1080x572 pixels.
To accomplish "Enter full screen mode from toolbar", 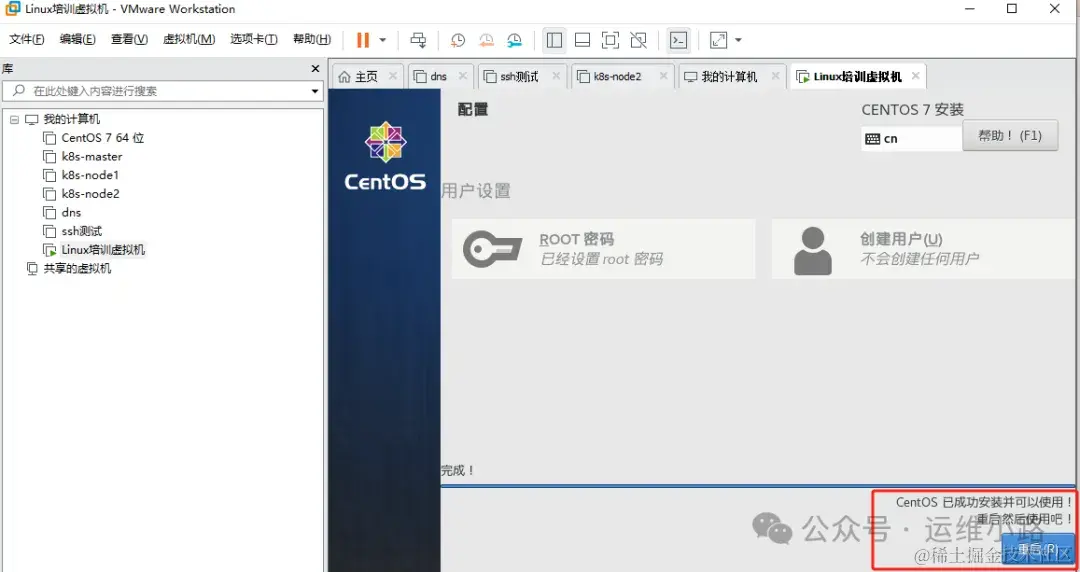I will (610, 40).
